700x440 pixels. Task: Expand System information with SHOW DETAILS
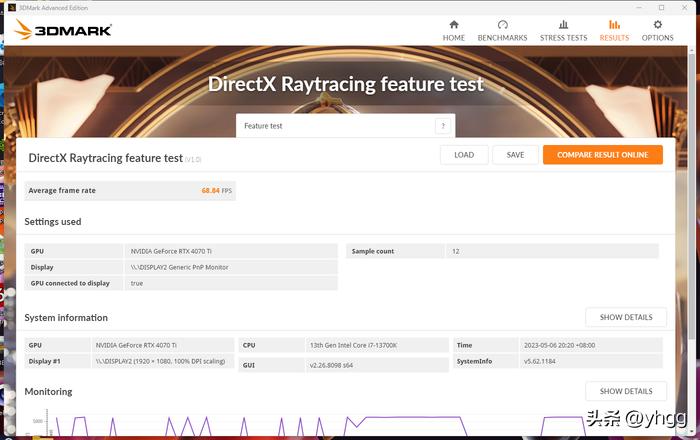[625, 317]
